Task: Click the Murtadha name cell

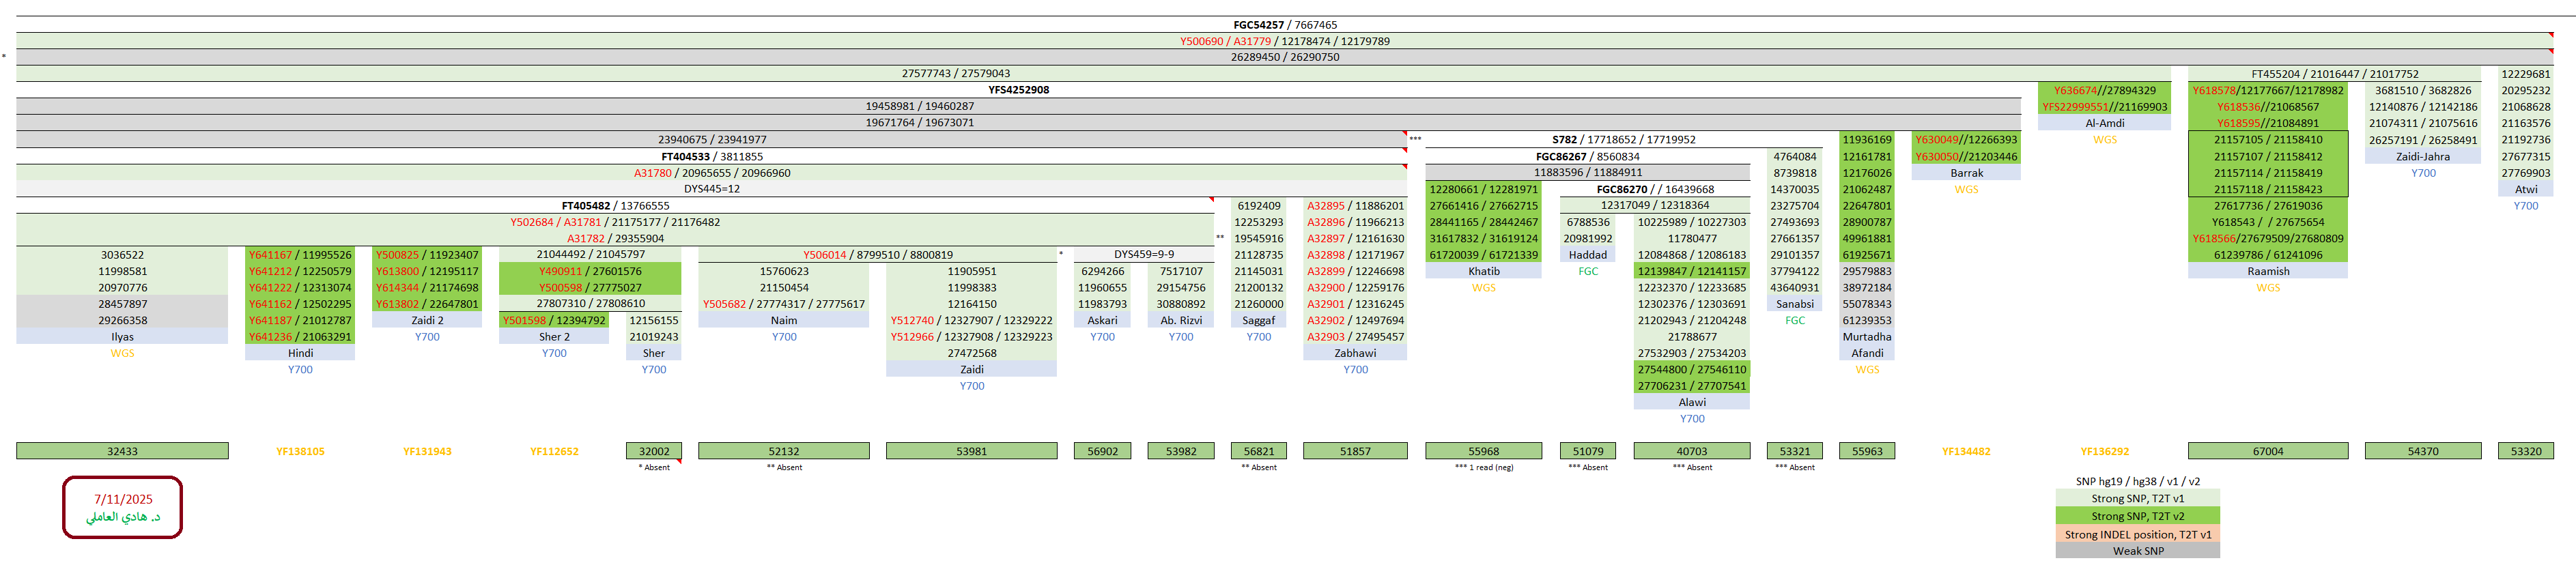Action: click(1866, 337)
